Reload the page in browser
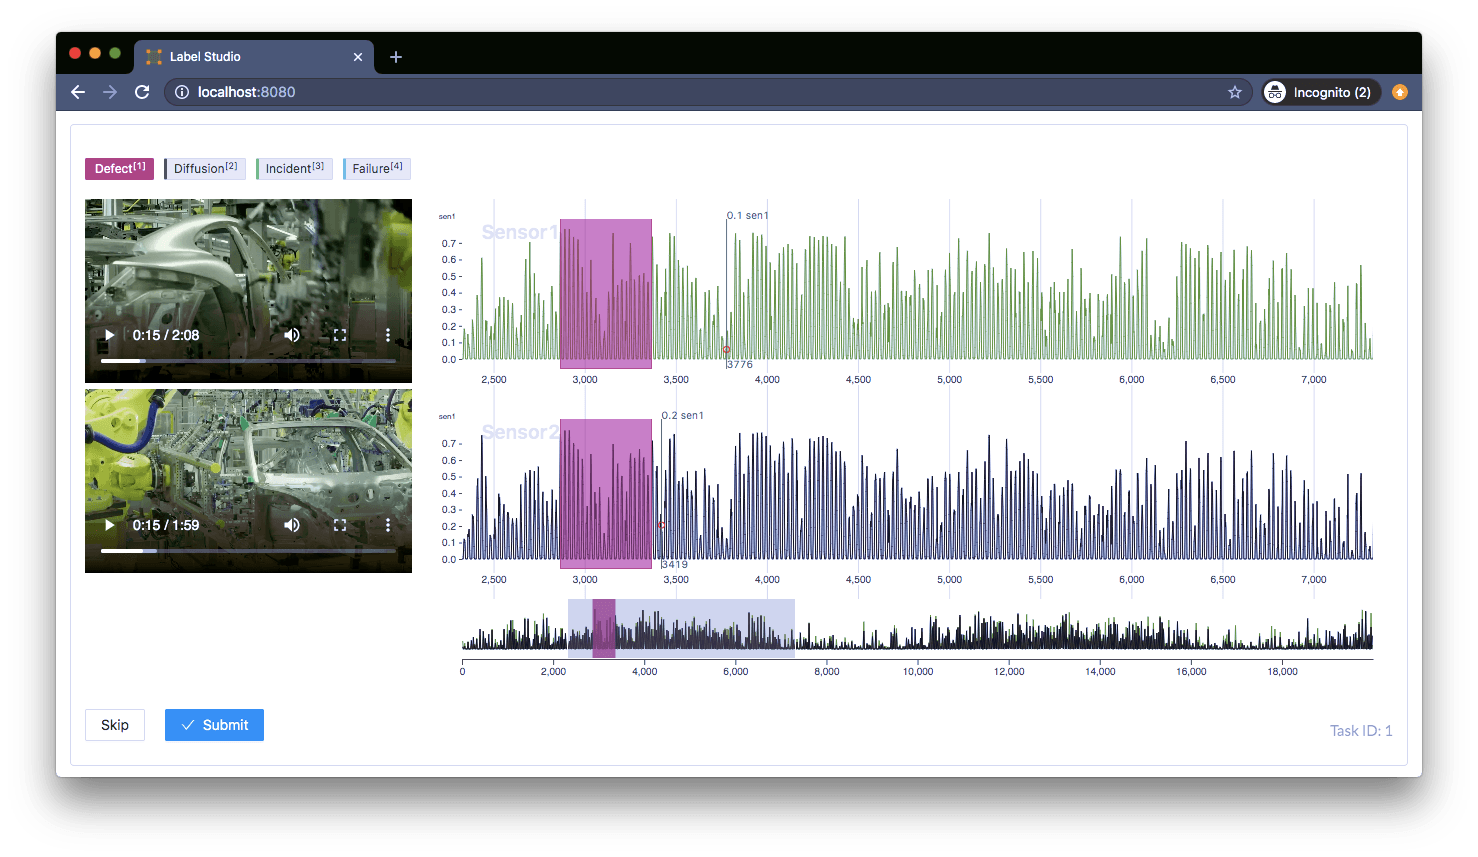 click(x=142, y=92)
